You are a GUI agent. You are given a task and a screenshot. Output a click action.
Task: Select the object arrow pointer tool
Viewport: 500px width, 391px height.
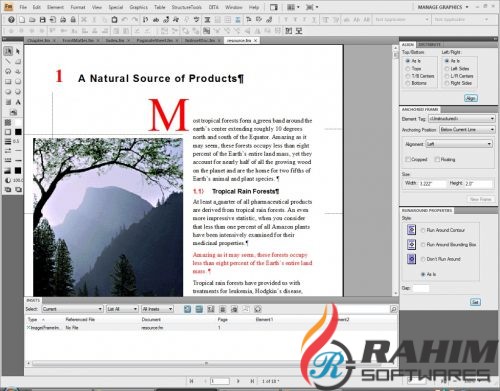point(18,51)
